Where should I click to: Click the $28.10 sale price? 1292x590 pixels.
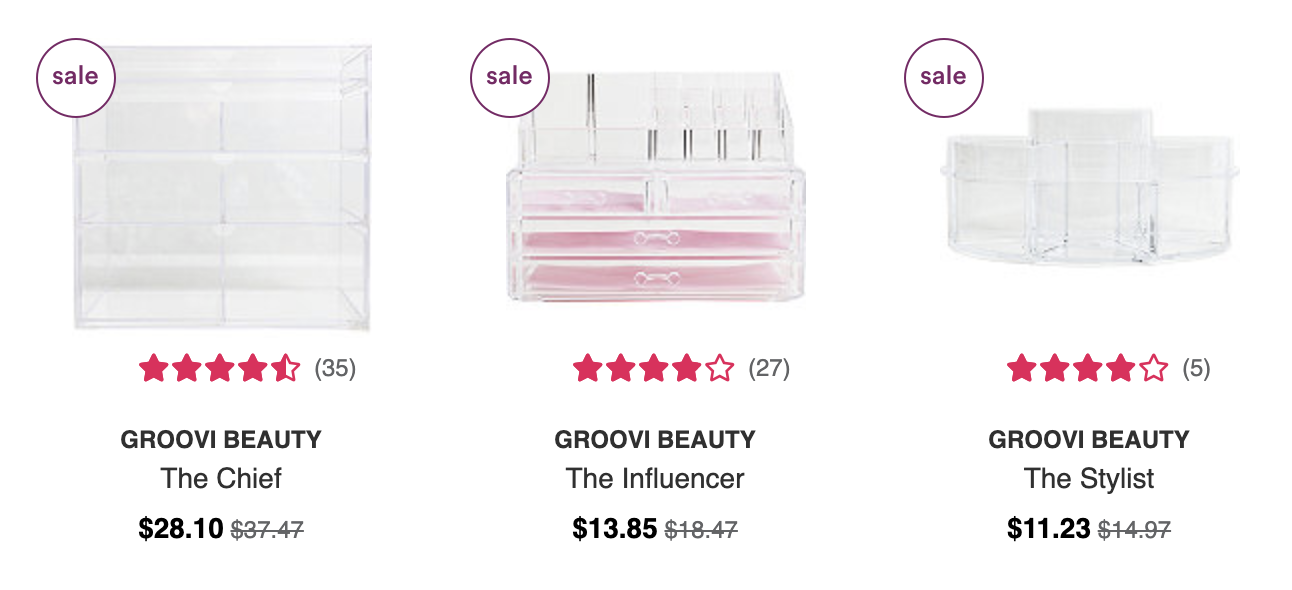[181, 529]
